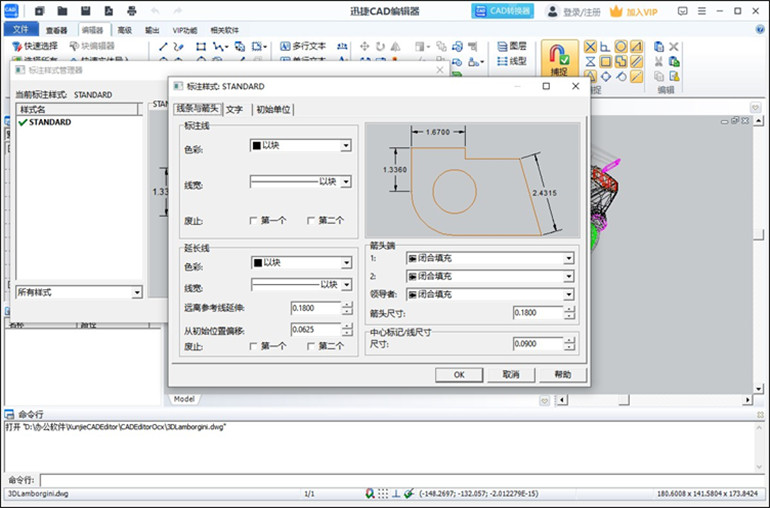Open the hamburger menu icon in title bar

(x=702, y=11)
